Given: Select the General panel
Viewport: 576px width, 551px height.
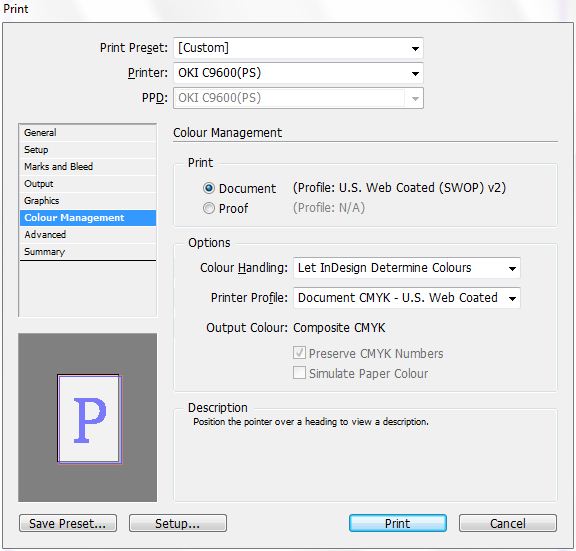Looking at the screenshot, I should pyautogui.click(x=88, y=133).
